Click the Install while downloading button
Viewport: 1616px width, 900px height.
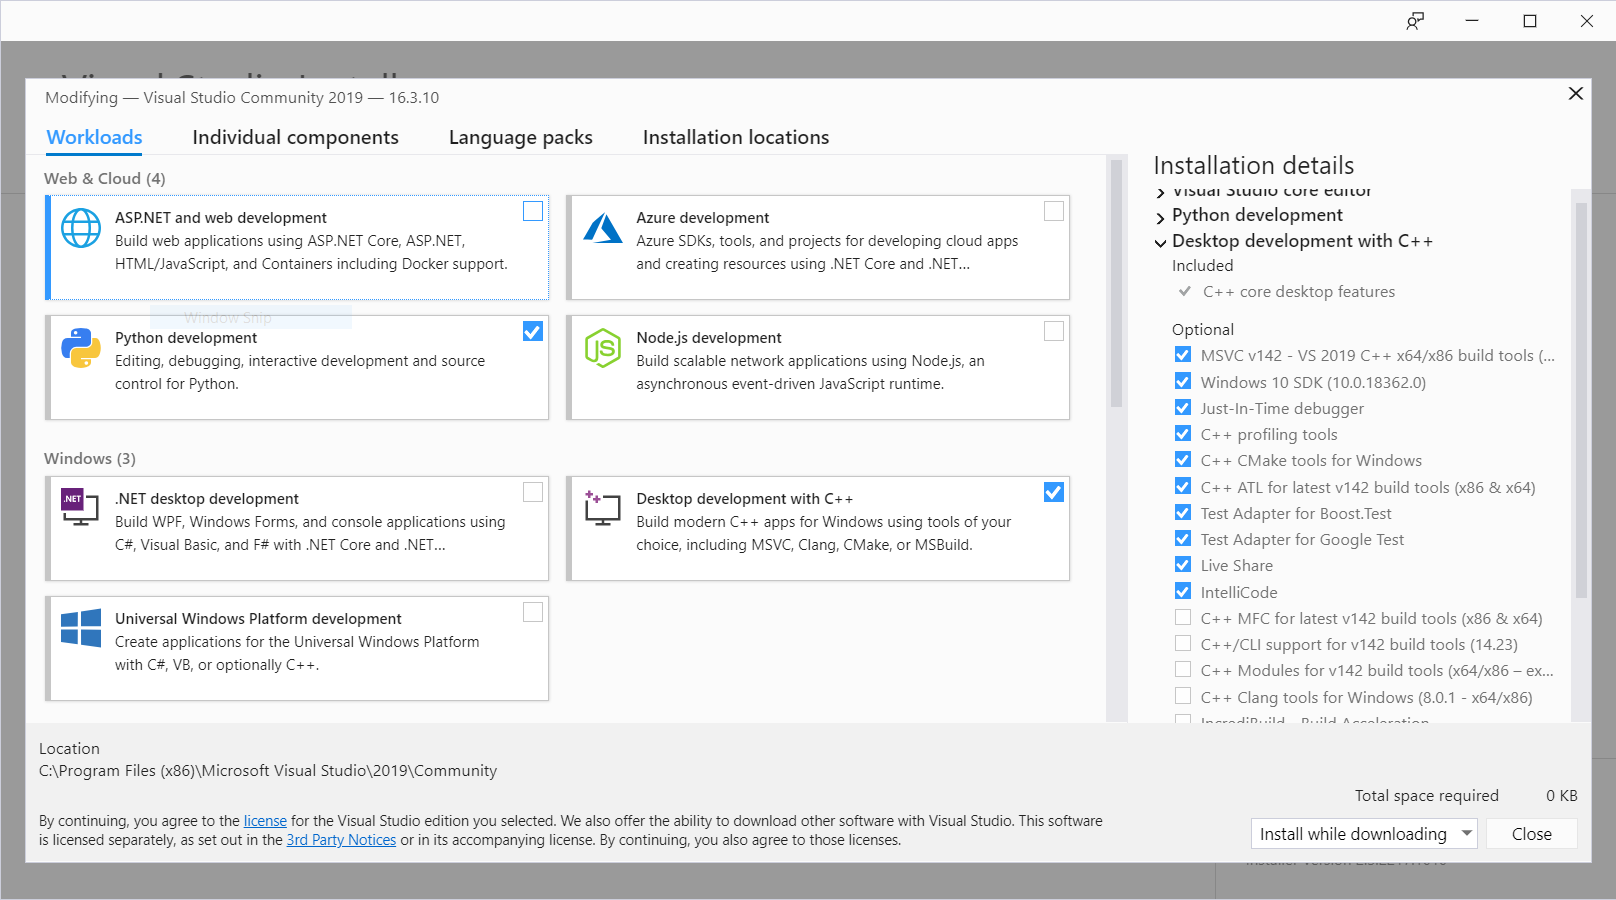coord(1352,833)
